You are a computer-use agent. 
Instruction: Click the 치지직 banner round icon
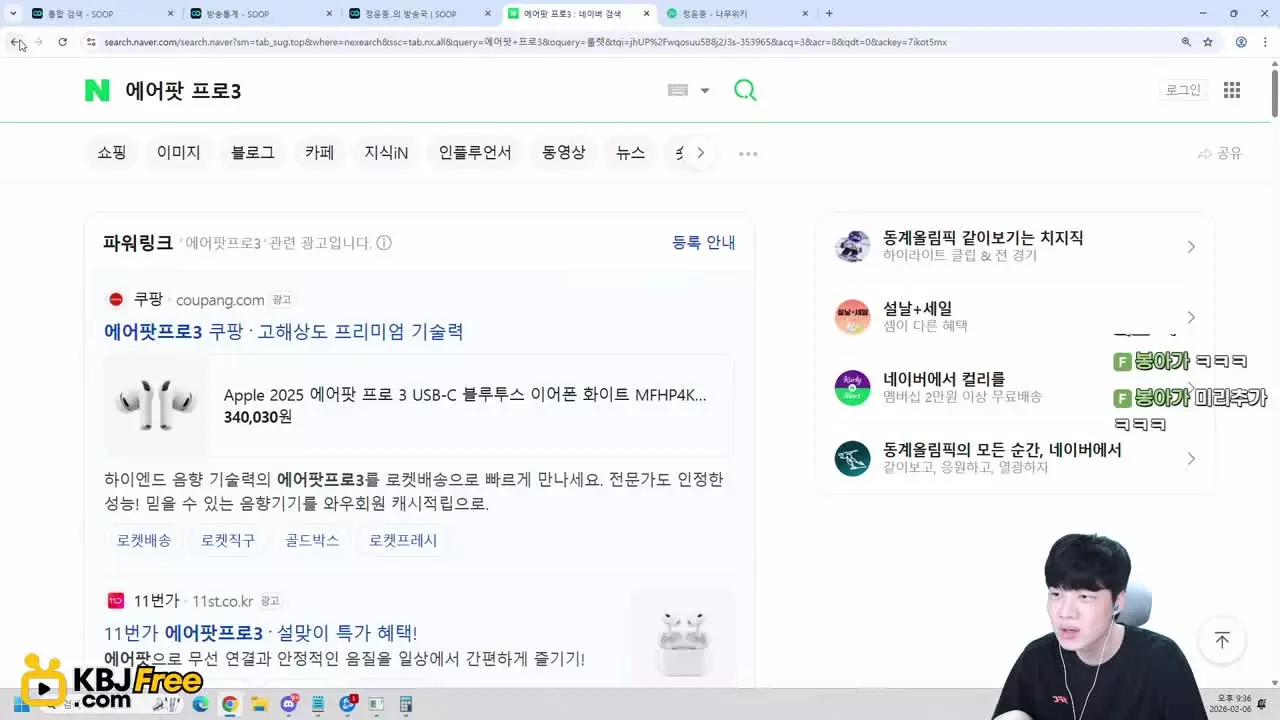853,246
